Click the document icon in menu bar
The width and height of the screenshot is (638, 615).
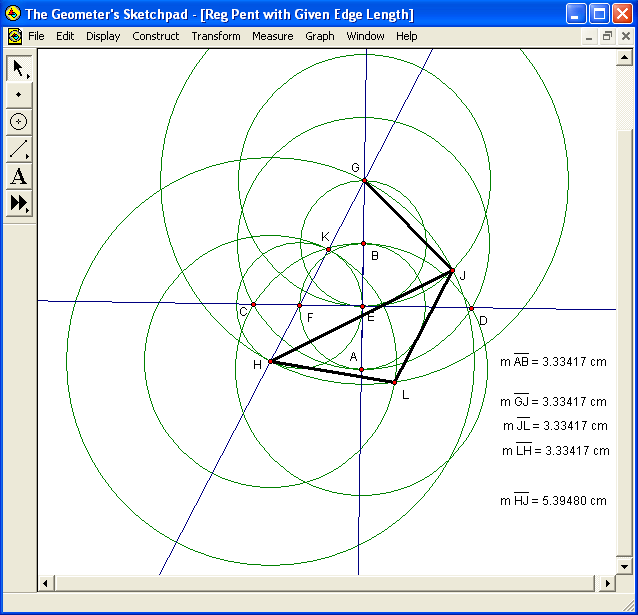click(14, 36)
